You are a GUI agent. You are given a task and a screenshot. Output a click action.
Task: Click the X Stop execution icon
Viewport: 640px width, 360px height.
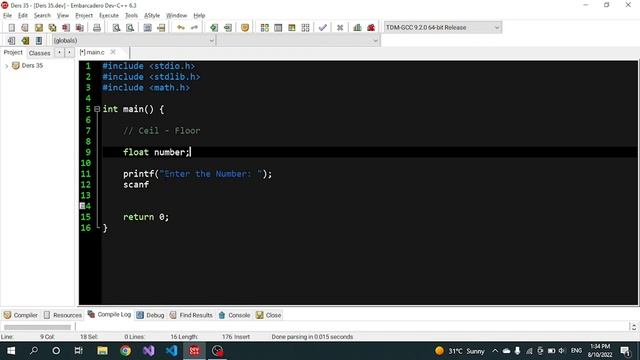click(x=340, y=28)
